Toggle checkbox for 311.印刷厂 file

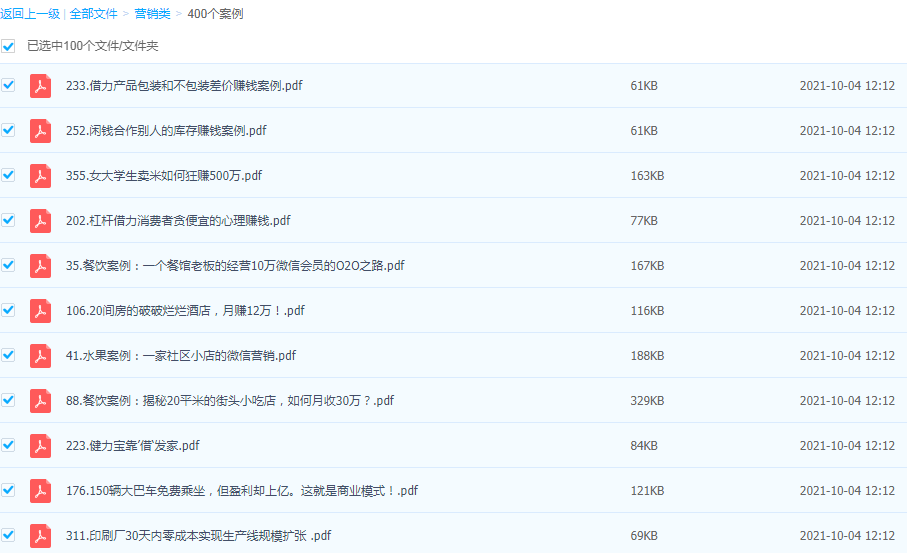coord(9,535)
